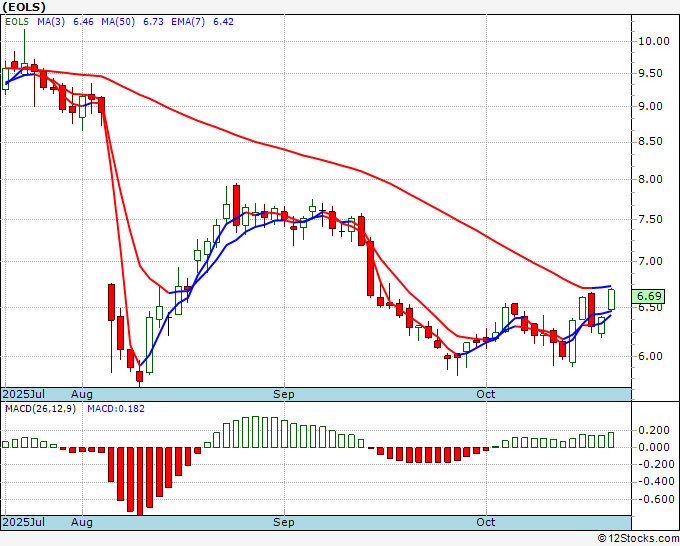Click the 0.200 MACD axis label
The width and height of the screenshot is (680, 546).
[x=654, y=430]
